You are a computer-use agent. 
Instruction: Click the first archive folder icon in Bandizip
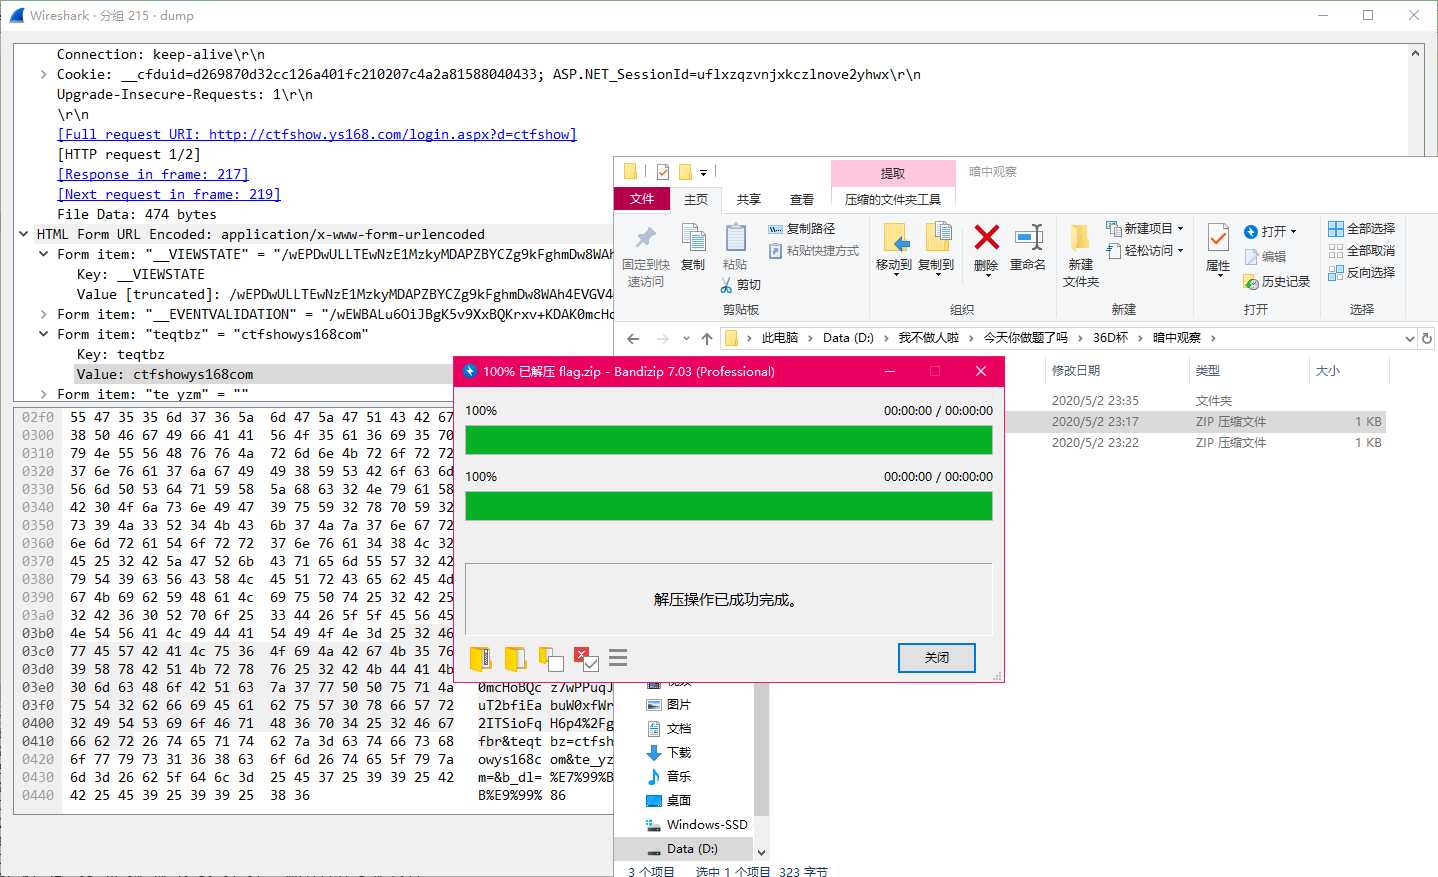480,658
